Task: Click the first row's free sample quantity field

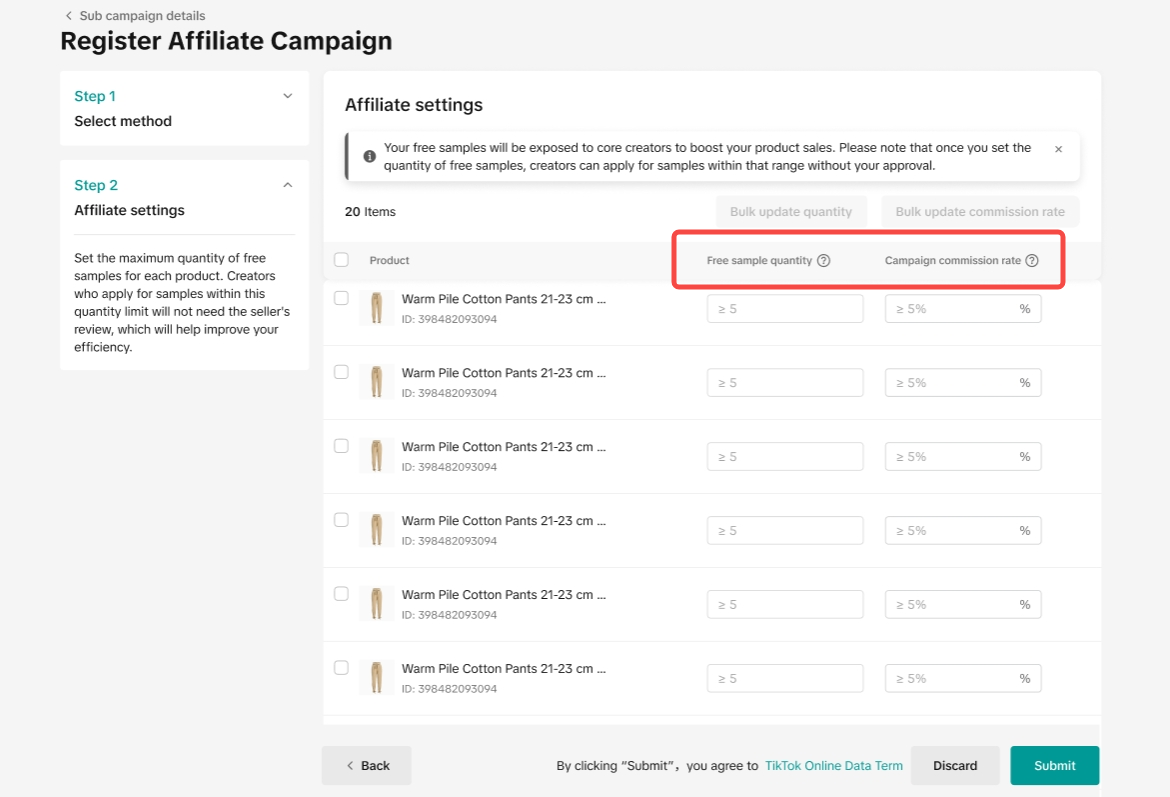Action: click(x=784, y=309)
